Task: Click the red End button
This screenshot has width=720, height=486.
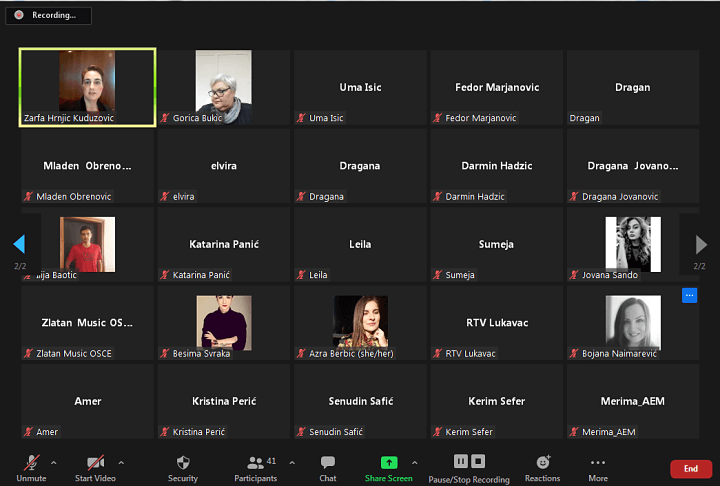Action: click(x=690, y=468)
